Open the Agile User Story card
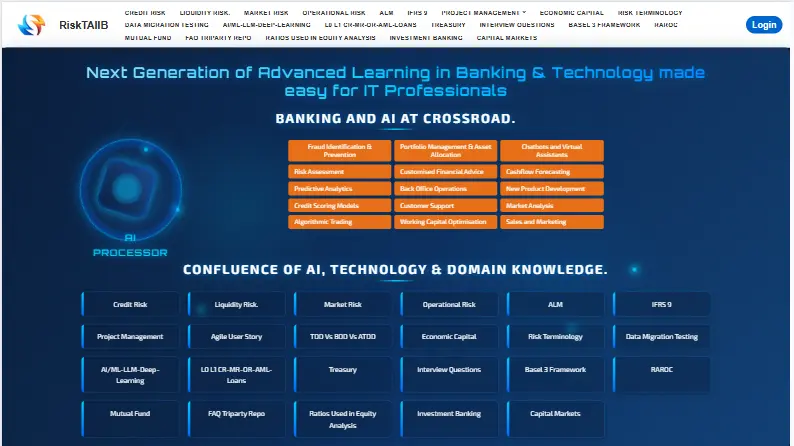This screenshot has width=794, height=446. coord(236,337)
